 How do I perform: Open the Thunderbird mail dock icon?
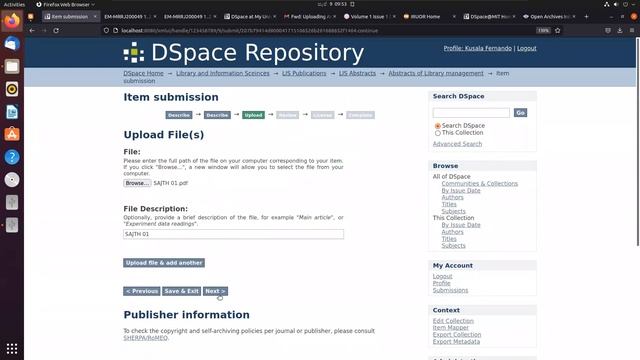click(x=12, y=44)
